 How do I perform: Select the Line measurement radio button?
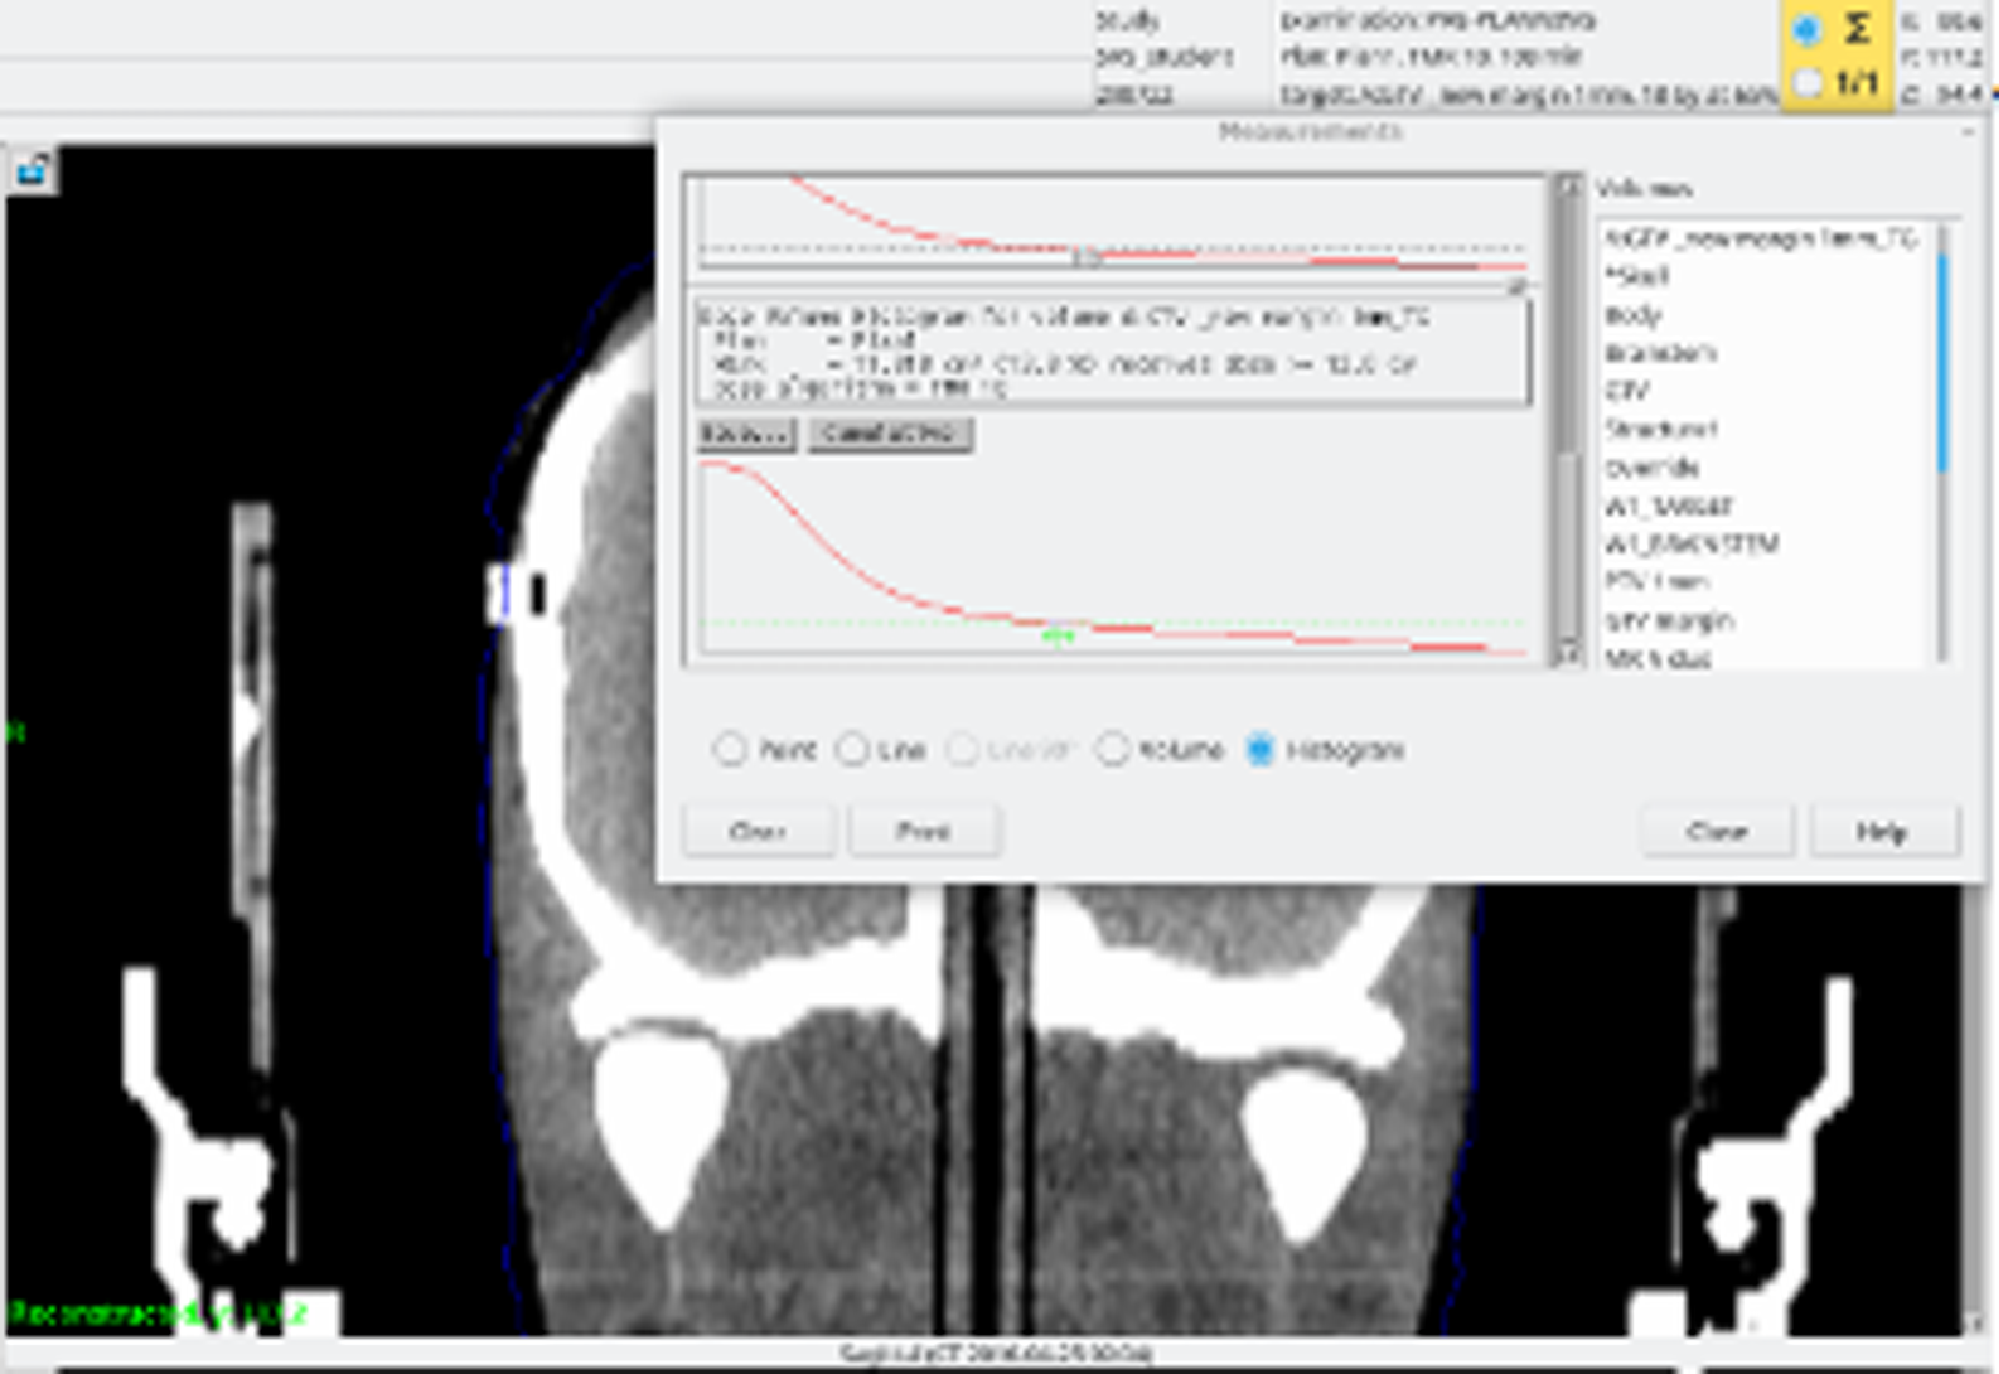[x=852, y=749]
